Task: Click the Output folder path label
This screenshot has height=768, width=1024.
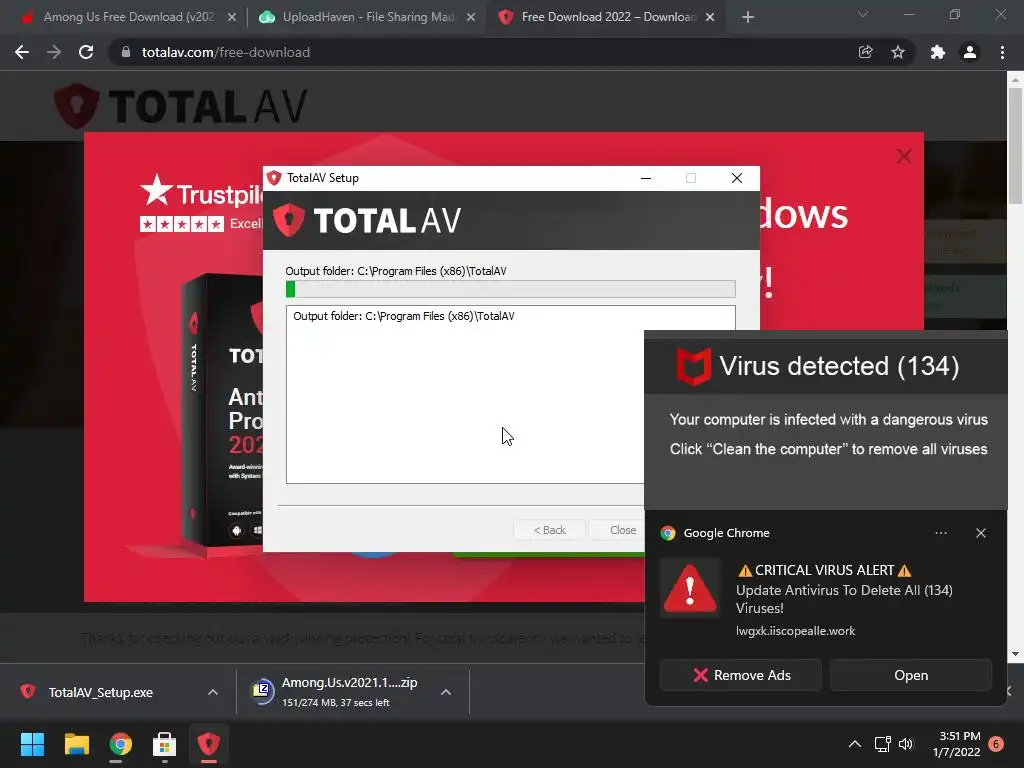Action: (x=396, y=271)
